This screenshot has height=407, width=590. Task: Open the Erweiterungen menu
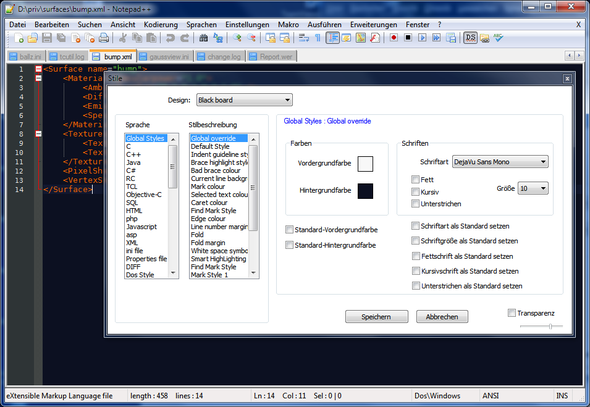[x=373, y=24]
